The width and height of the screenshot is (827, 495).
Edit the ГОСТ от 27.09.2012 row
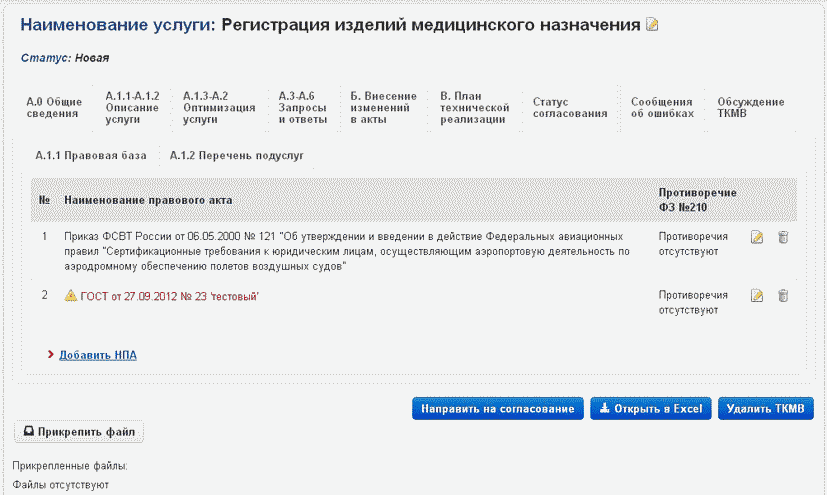pyautogui.click(x=757, y=296)
